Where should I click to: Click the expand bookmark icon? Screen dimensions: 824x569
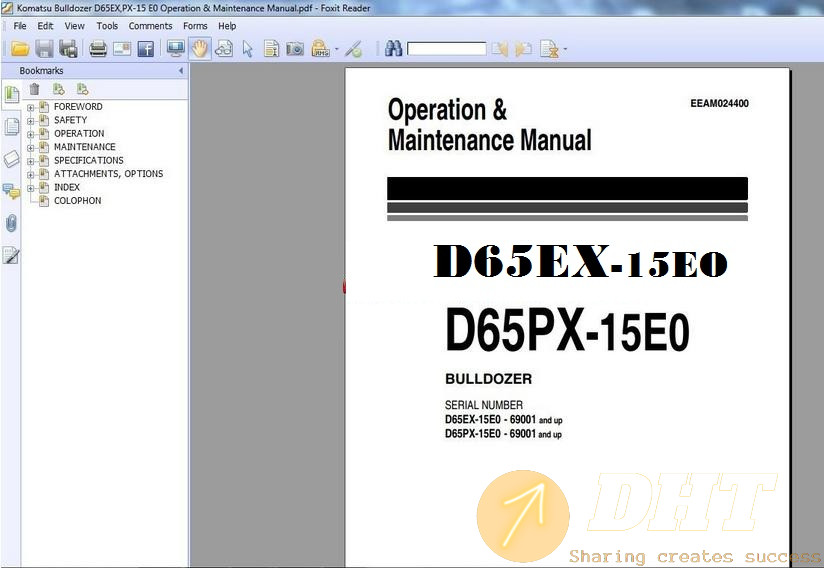coord(59,89)
